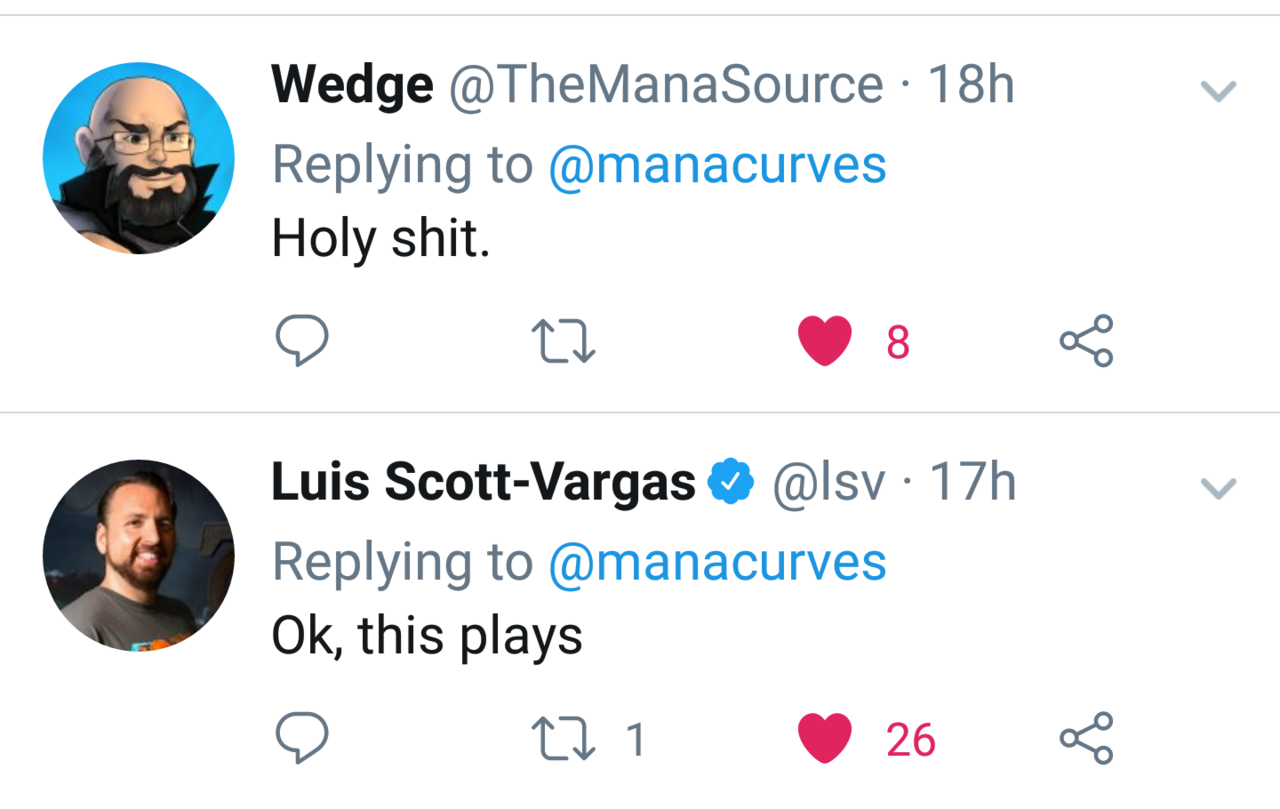This screenshot has width=1280, height=809.
Task: Retweet Wedge's tweet
Action: click(565, 341)
